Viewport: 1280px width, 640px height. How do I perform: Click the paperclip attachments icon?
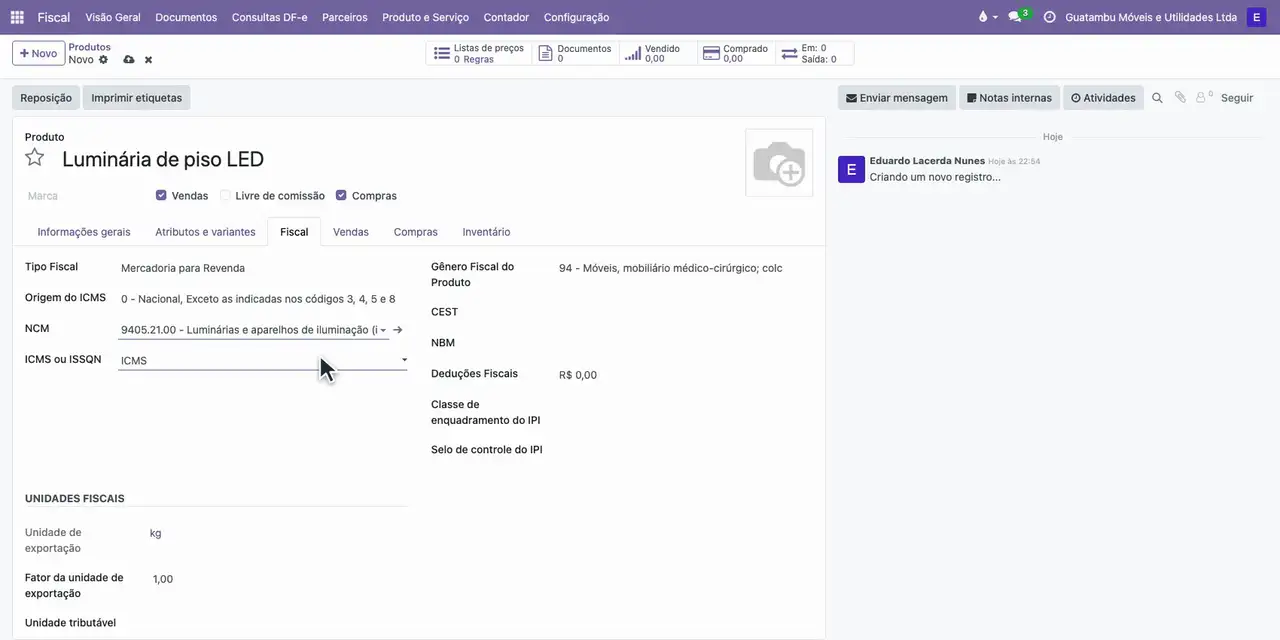[x=1180, y=98]
